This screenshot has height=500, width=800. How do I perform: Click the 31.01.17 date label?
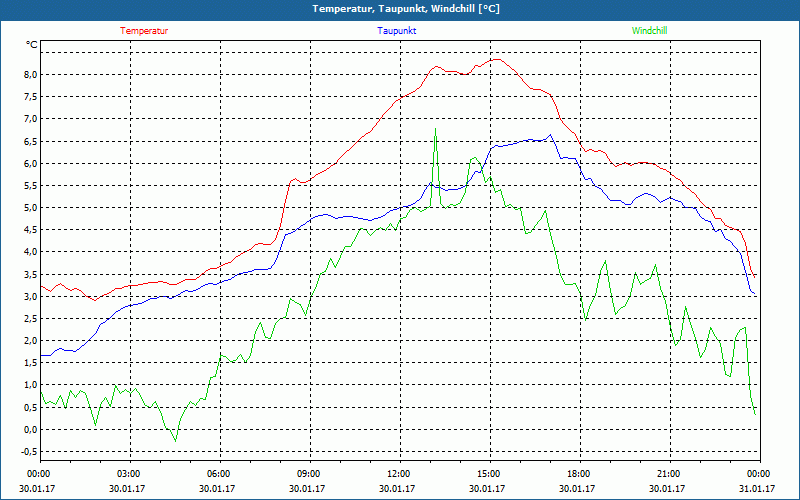(757, 489)
